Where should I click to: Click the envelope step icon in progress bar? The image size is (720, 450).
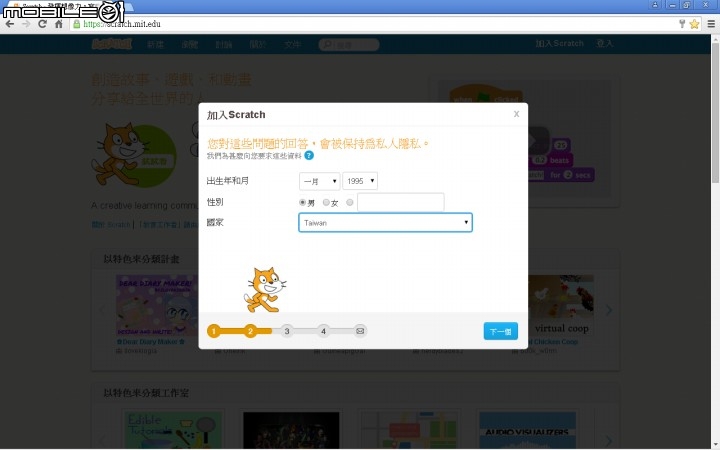click(x=360, y=331)
